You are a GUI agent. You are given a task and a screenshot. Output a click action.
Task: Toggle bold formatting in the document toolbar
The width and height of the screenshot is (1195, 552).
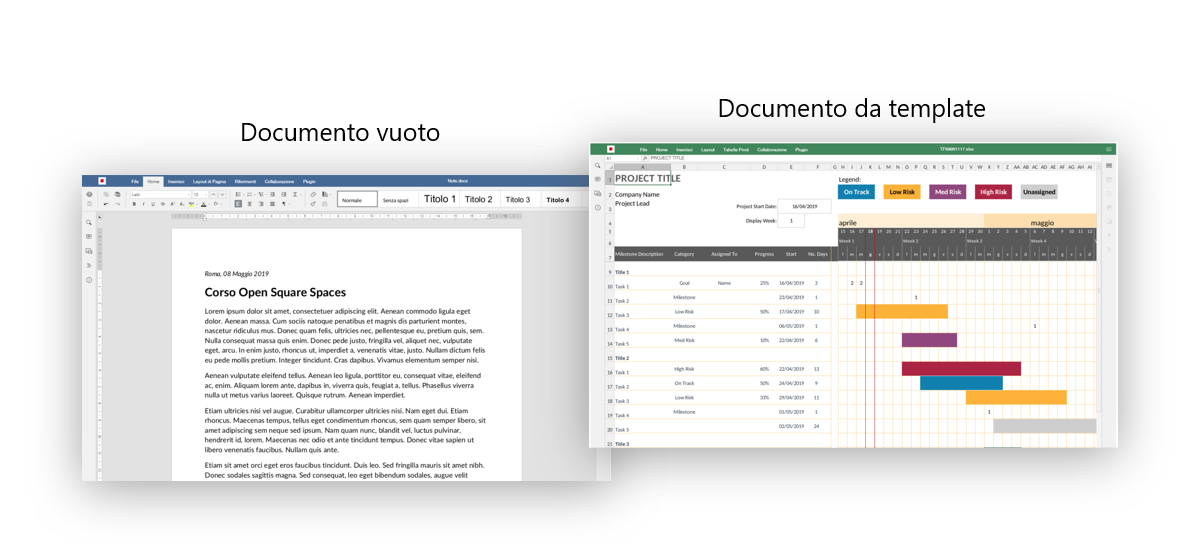[x=134, y=204]
